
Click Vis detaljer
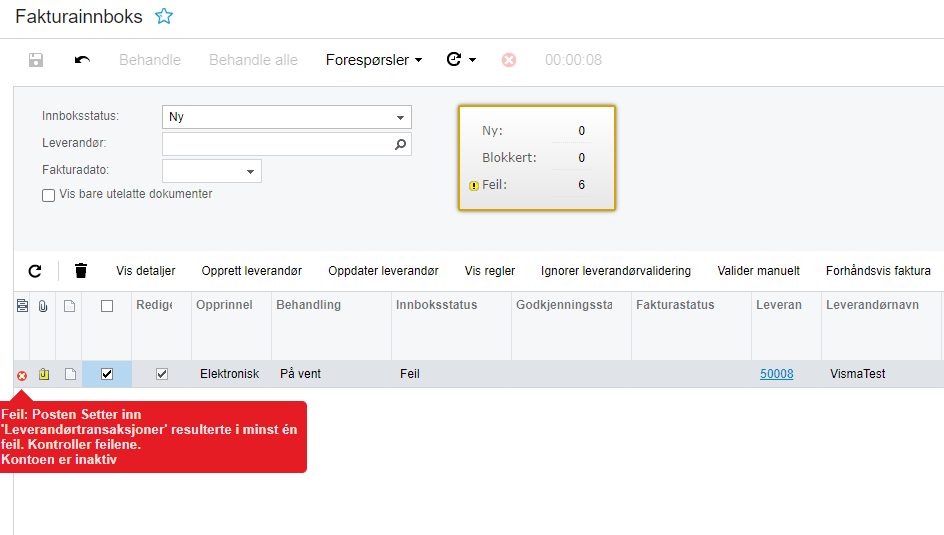(x=146, y=271)
